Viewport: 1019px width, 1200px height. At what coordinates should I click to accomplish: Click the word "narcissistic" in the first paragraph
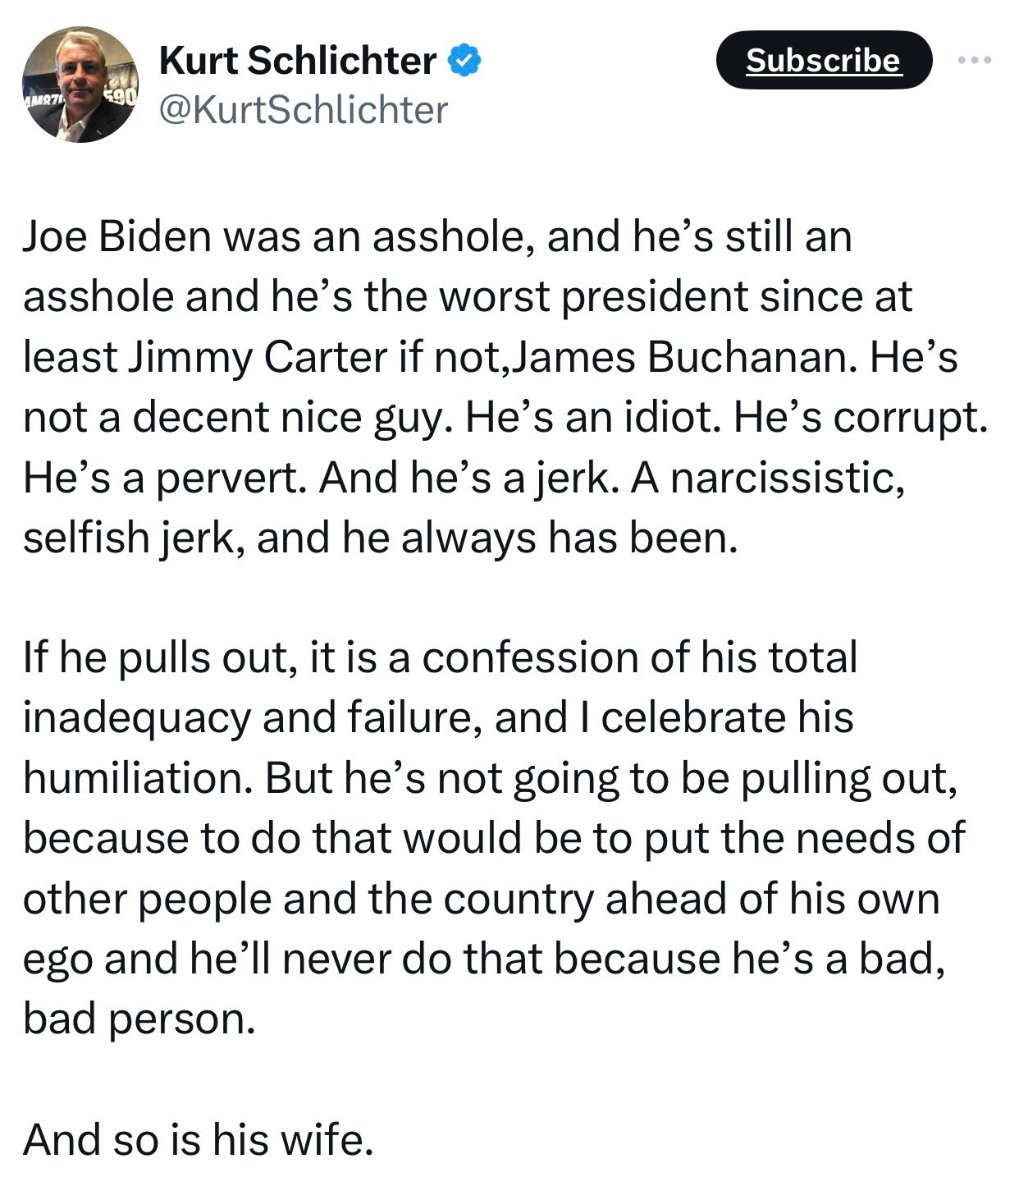(x=787, y=478)
